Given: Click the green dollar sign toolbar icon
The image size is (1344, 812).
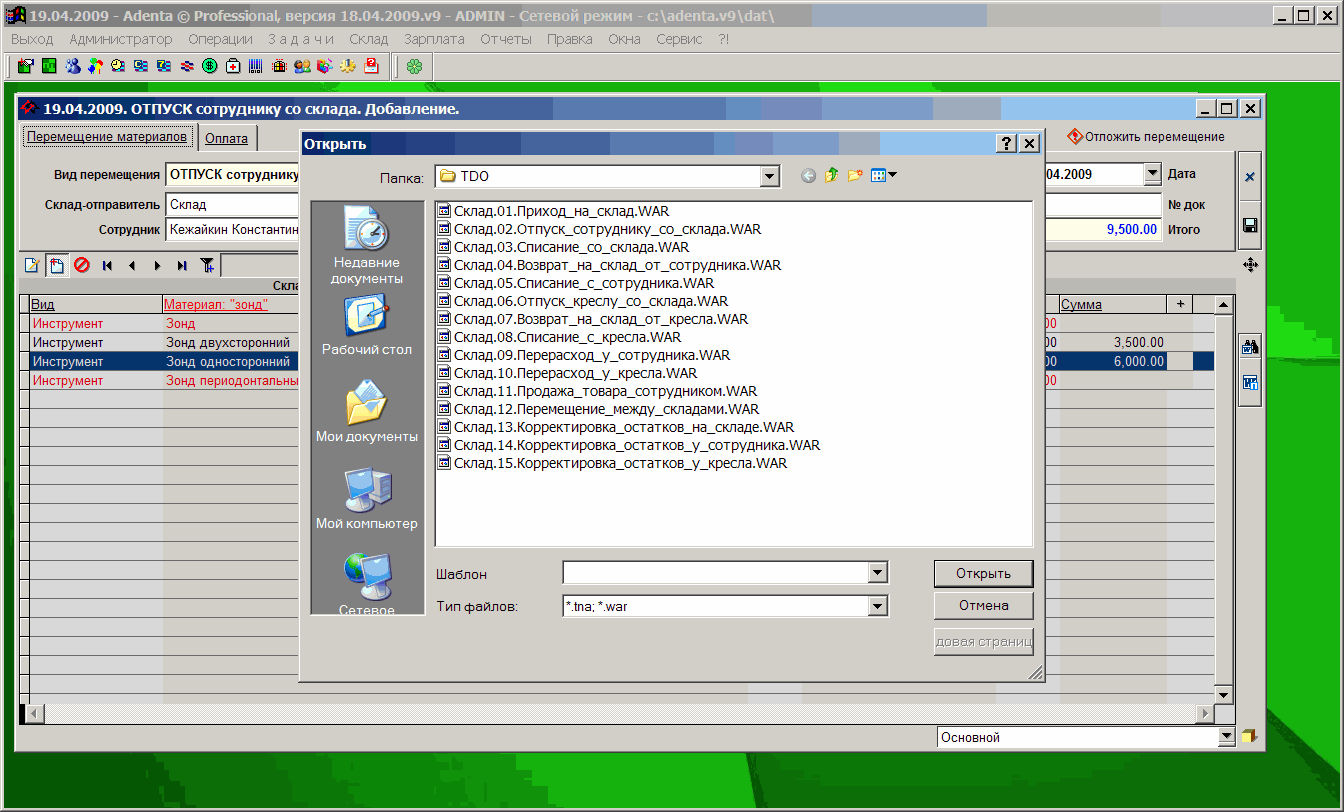Looking at the screenshot, I should (x=210, y=67).
